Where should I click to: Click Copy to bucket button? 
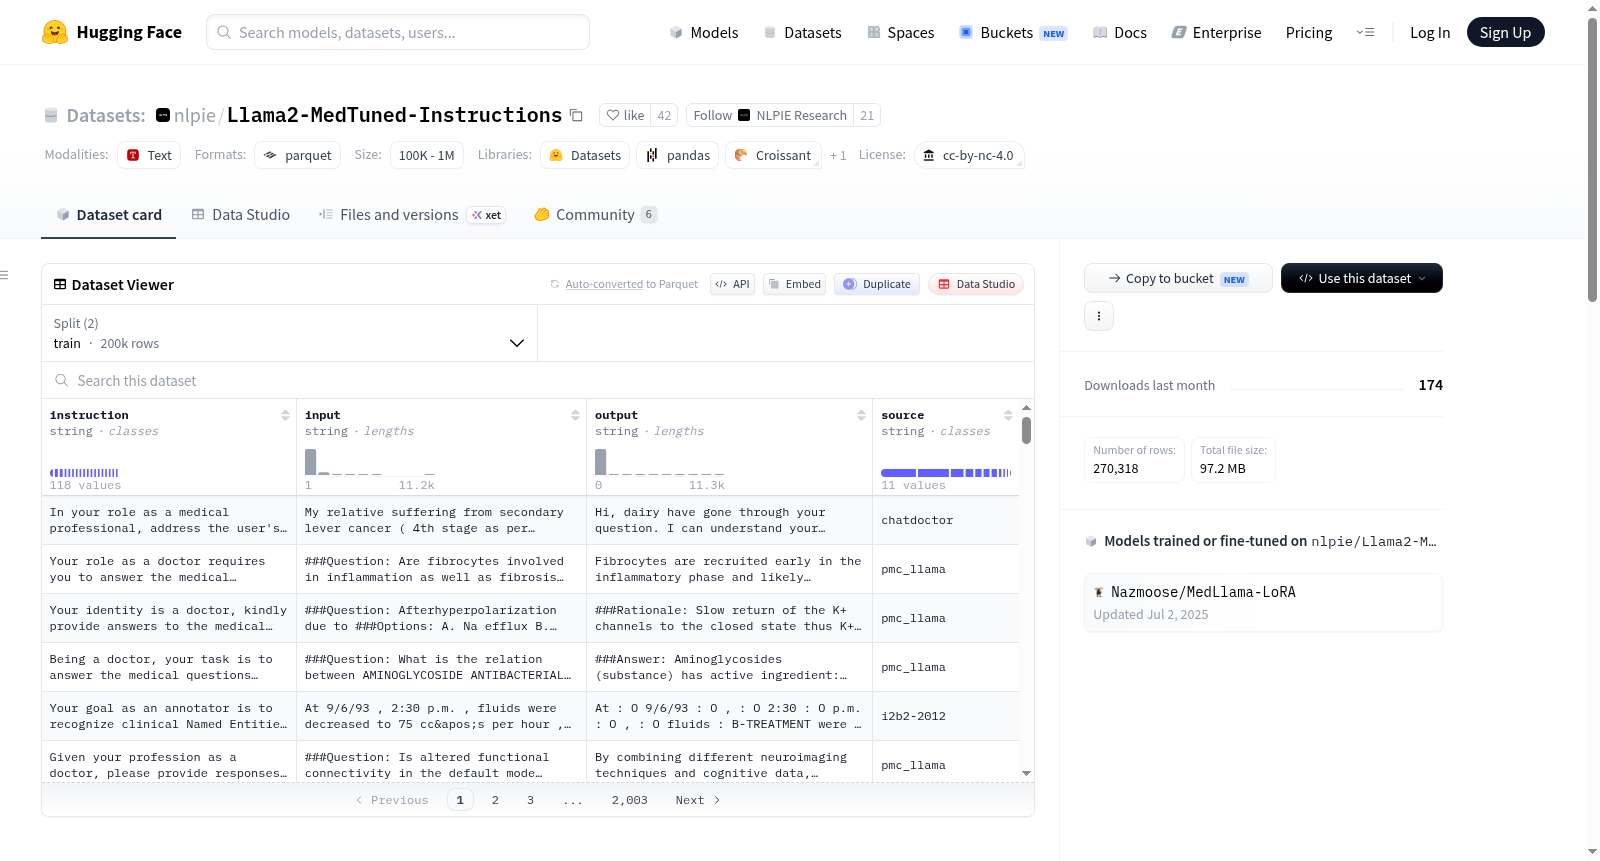click(1178, 278)
